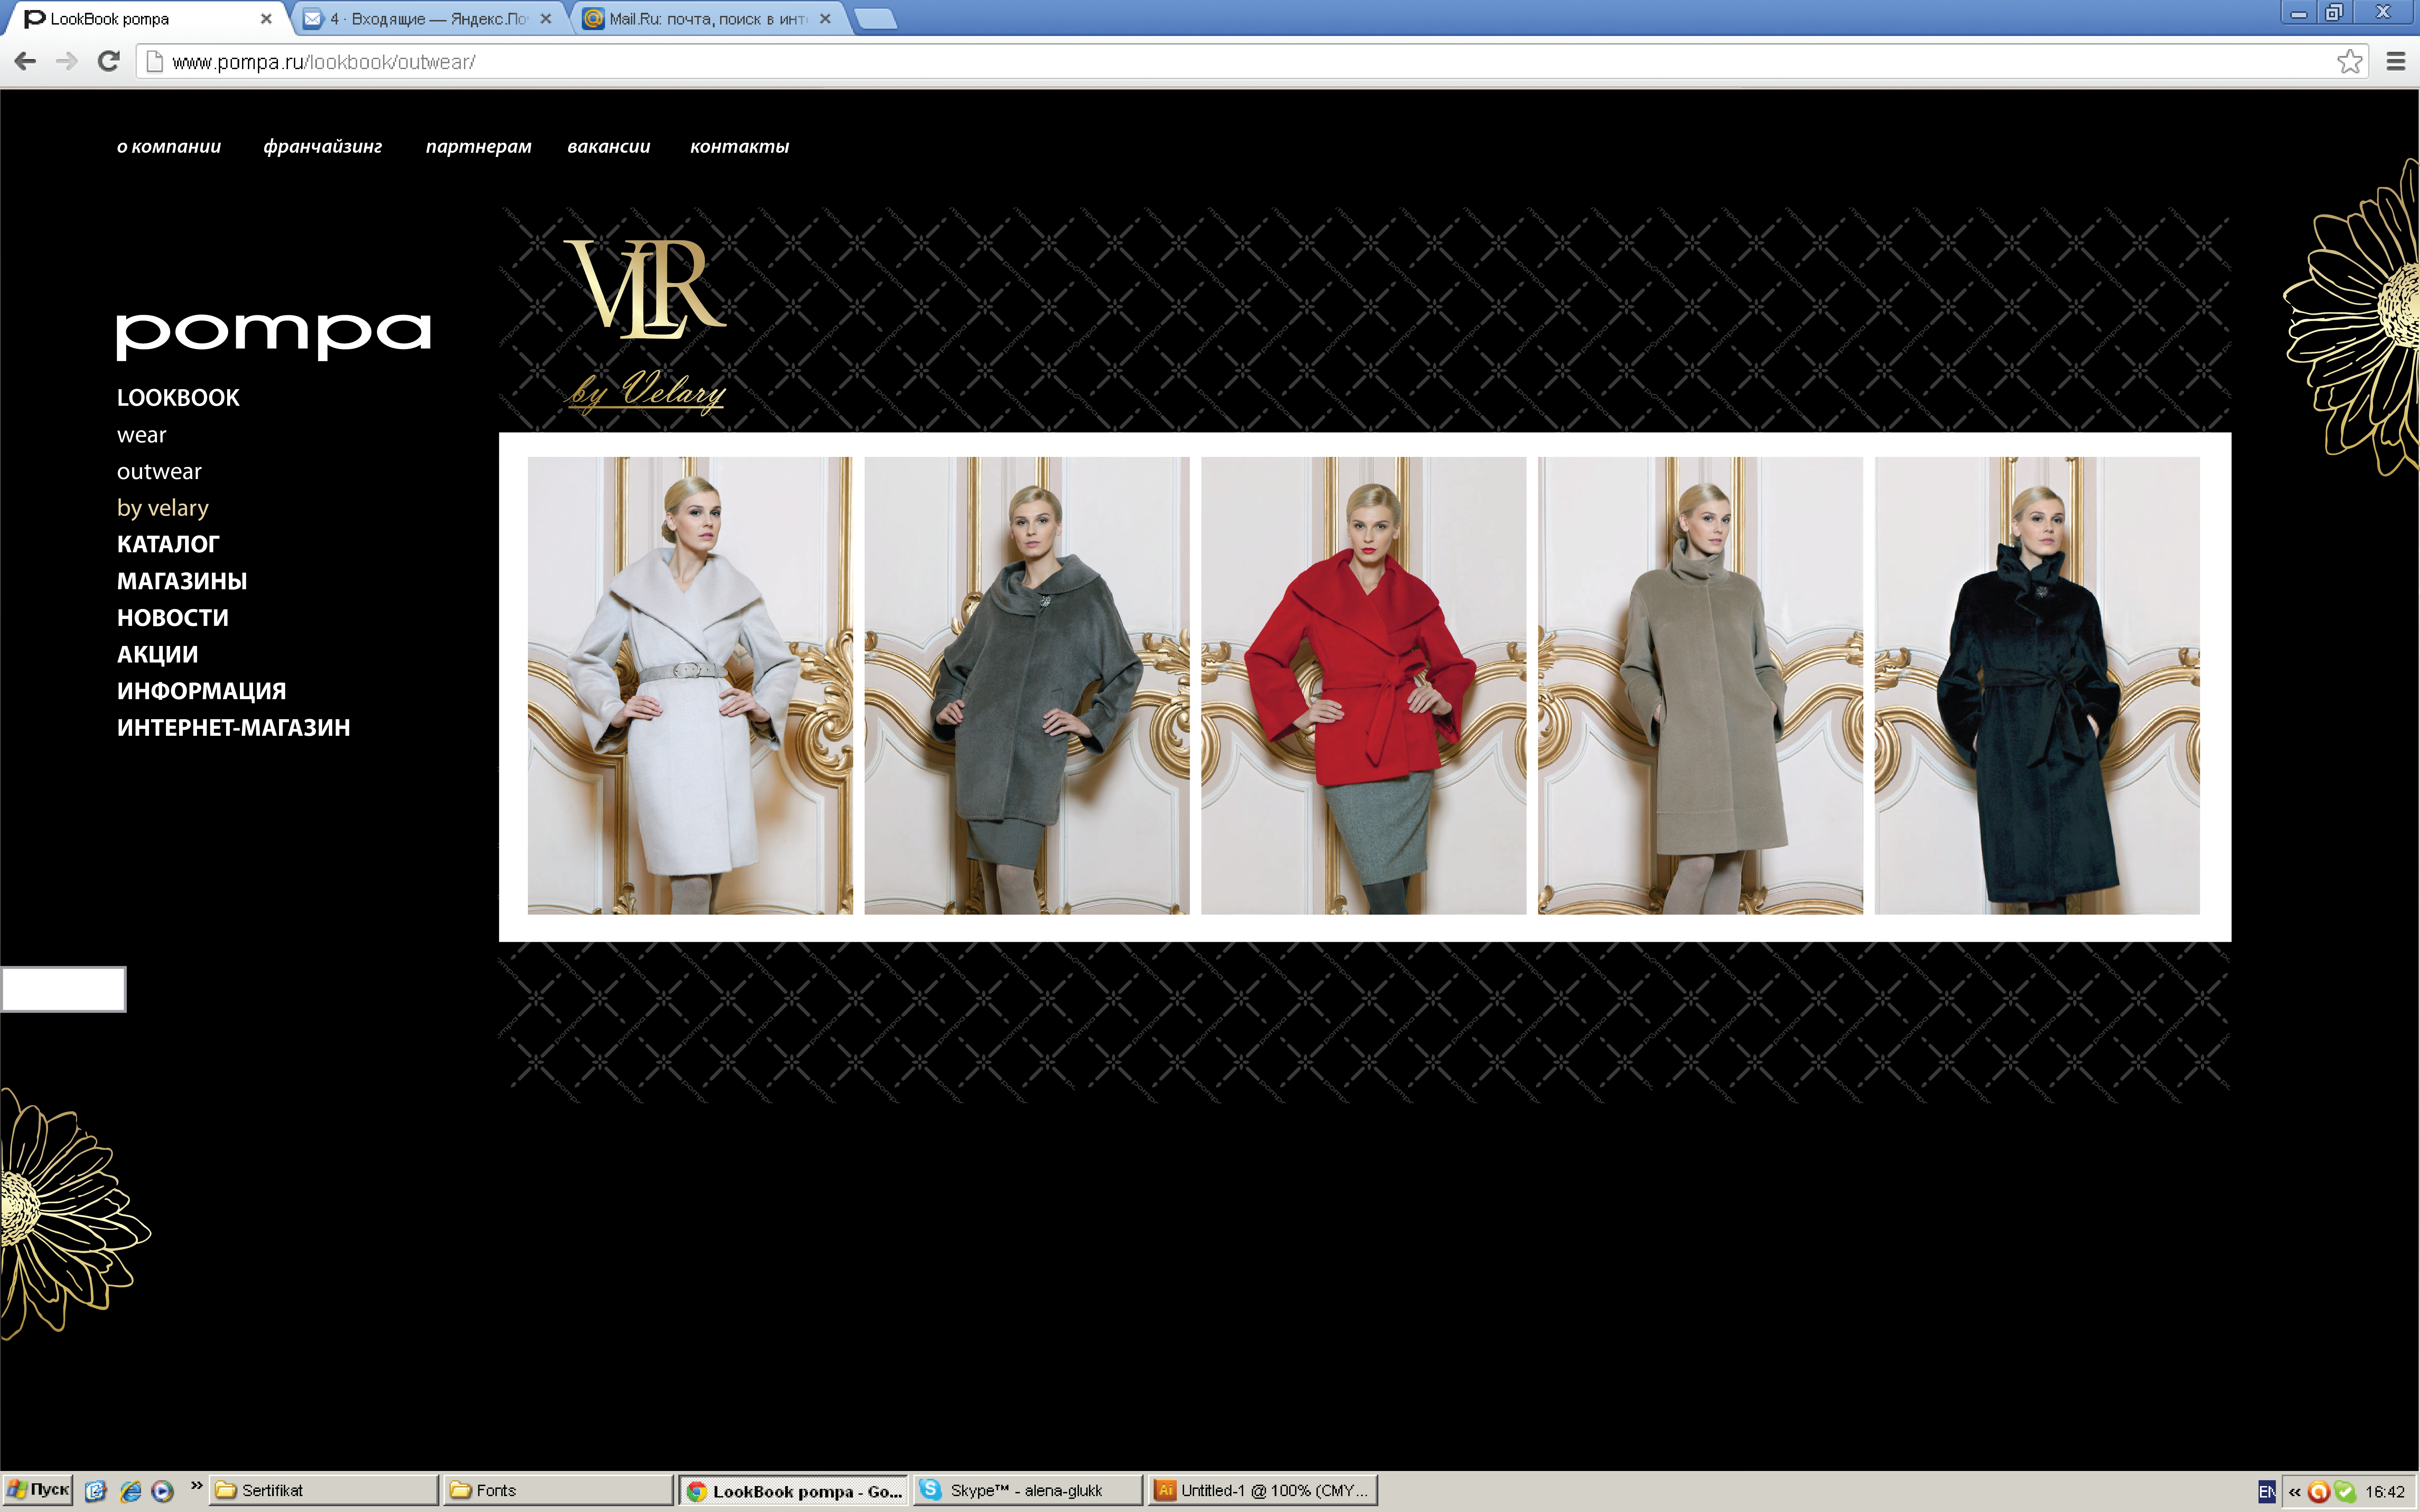Expand the quick launch chevron
This screenshot has width=2420, height=1512.
click(197, 1486)
